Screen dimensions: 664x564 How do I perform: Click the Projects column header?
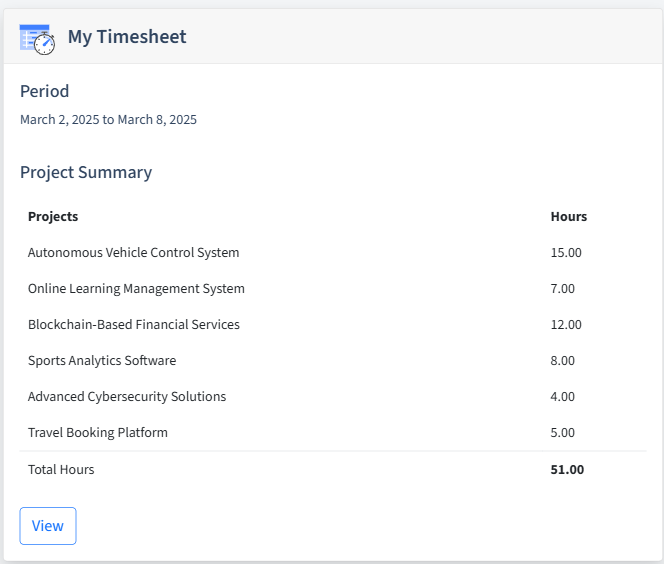53,216
